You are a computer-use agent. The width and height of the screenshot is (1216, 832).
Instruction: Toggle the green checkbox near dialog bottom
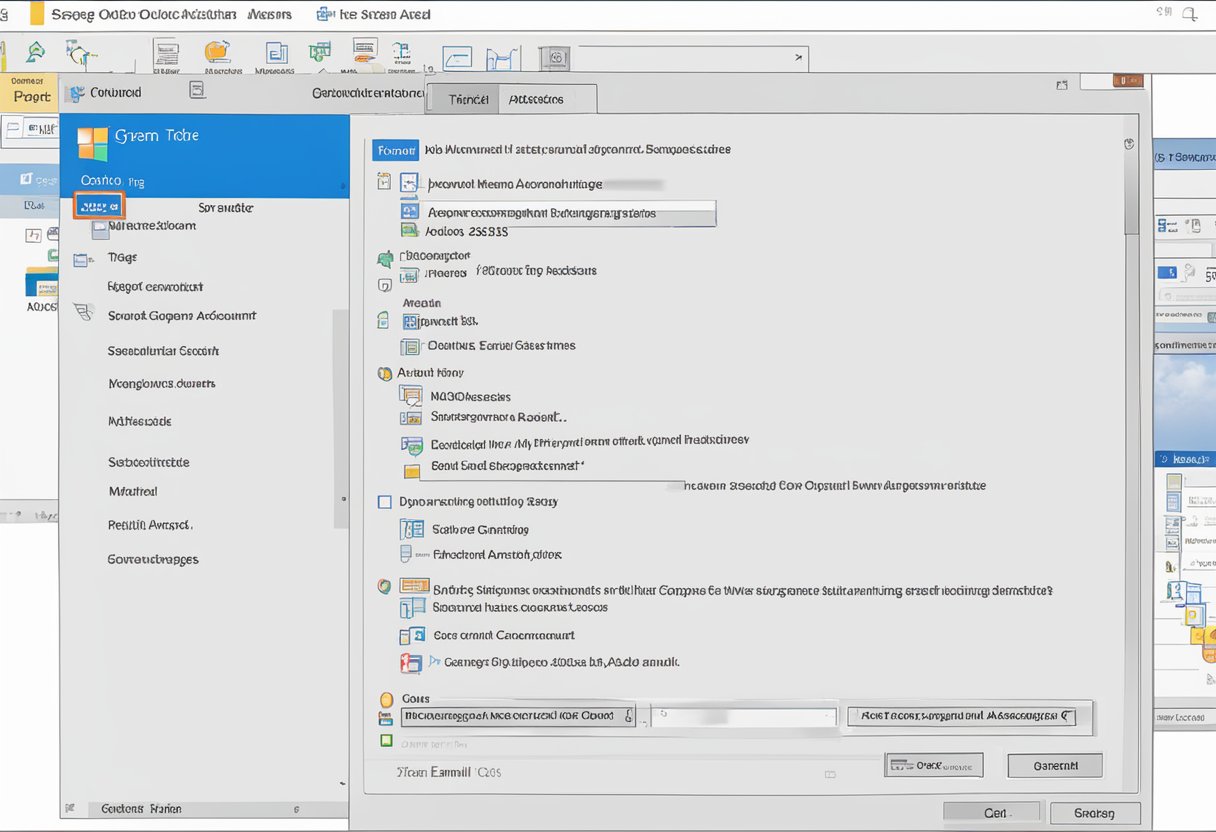click(x=386, y=741)
